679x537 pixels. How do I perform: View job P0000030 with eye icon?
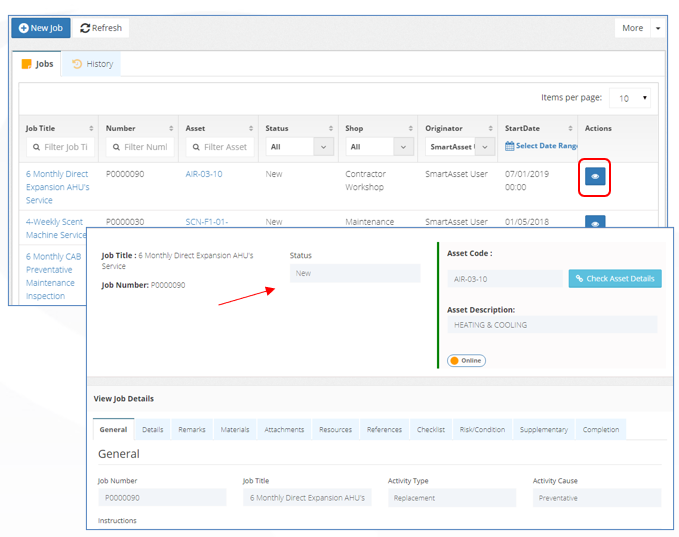595,222
